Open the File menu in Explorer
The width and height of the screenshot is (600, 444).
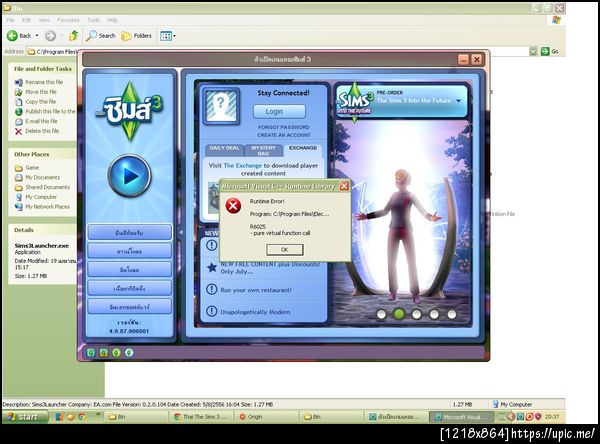(x=10, y=20)
